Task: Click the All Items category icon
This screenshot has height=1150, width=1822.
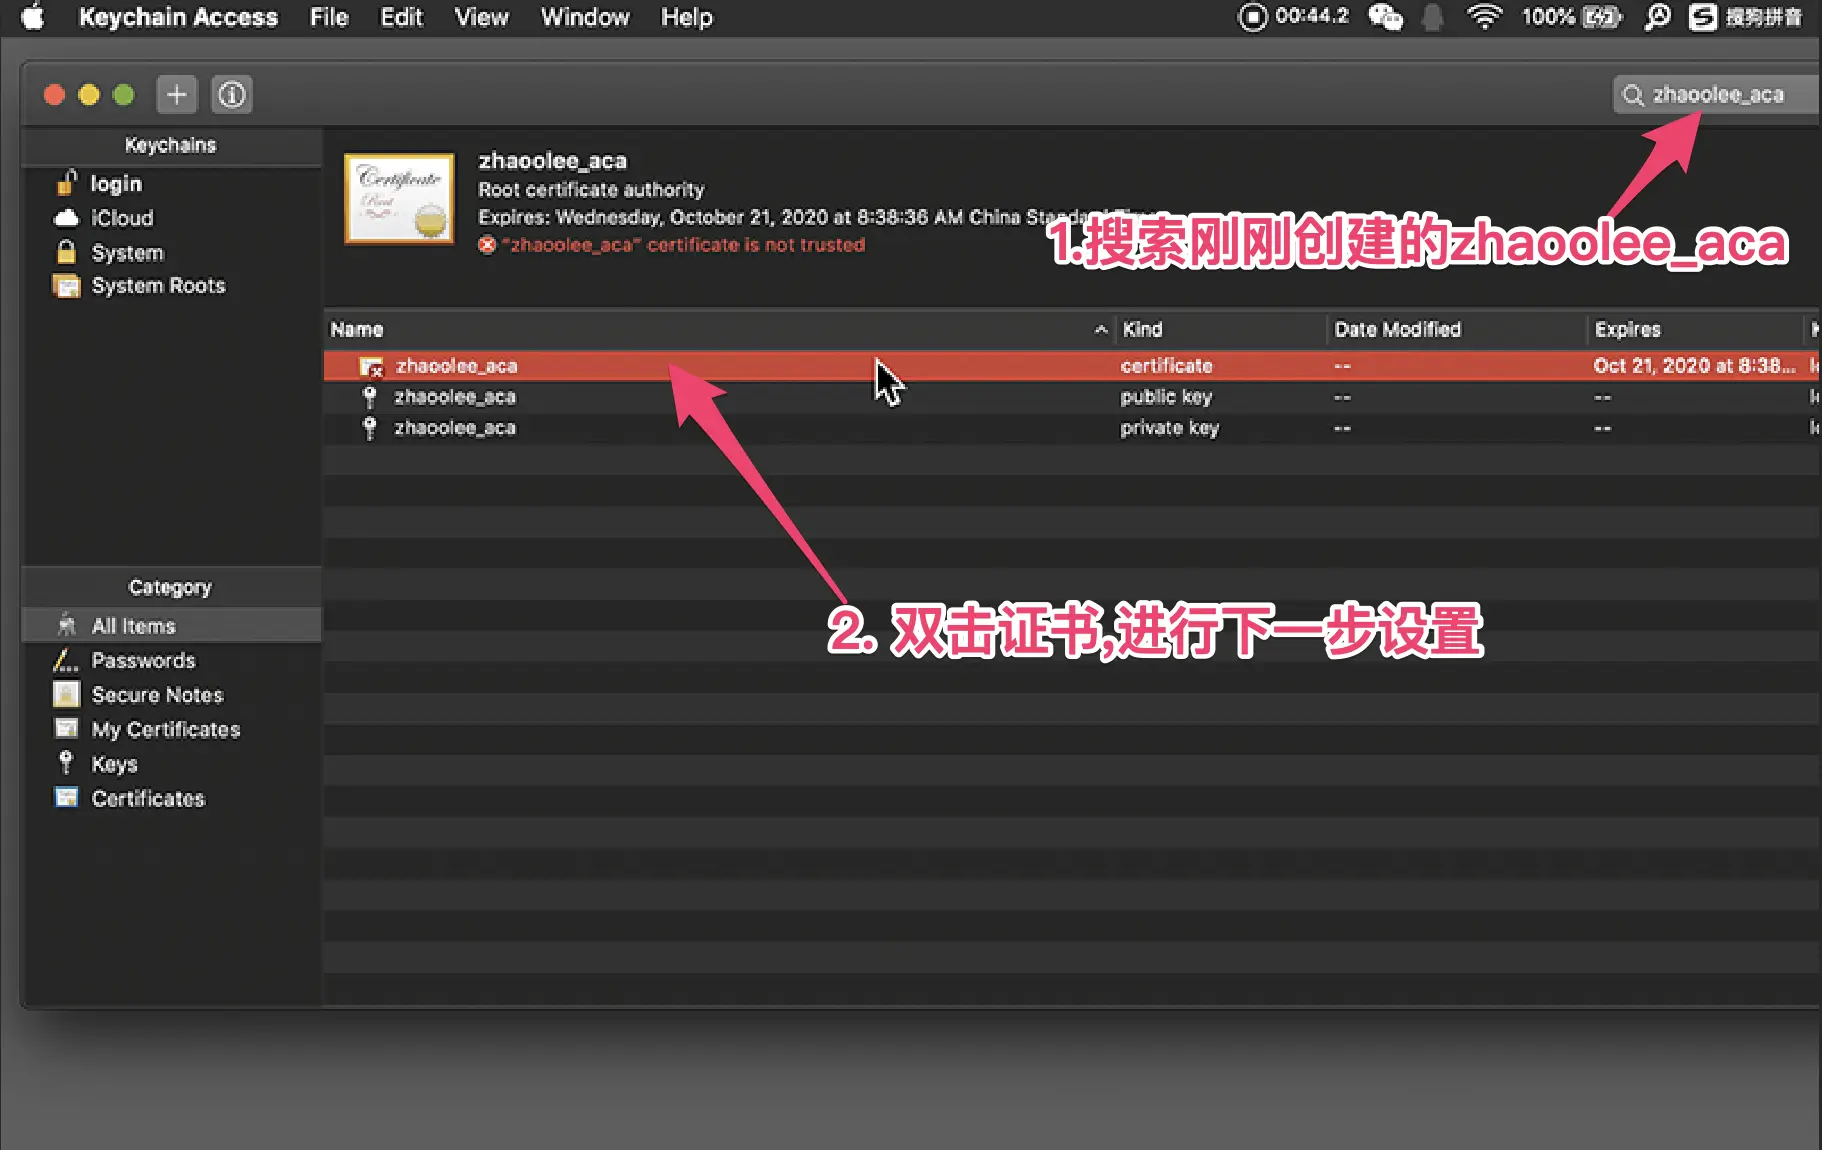Action: (66, 625)
